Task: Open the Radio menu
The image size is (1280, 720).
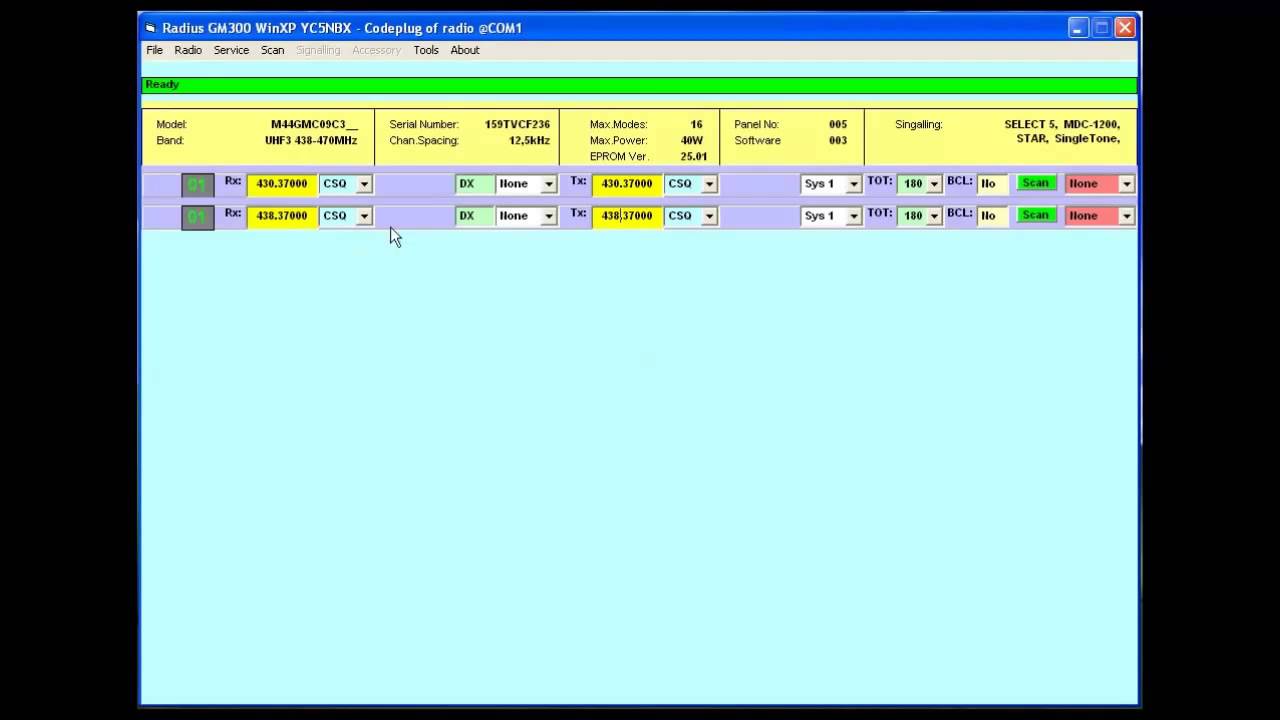Action: (x=188, y=50)
